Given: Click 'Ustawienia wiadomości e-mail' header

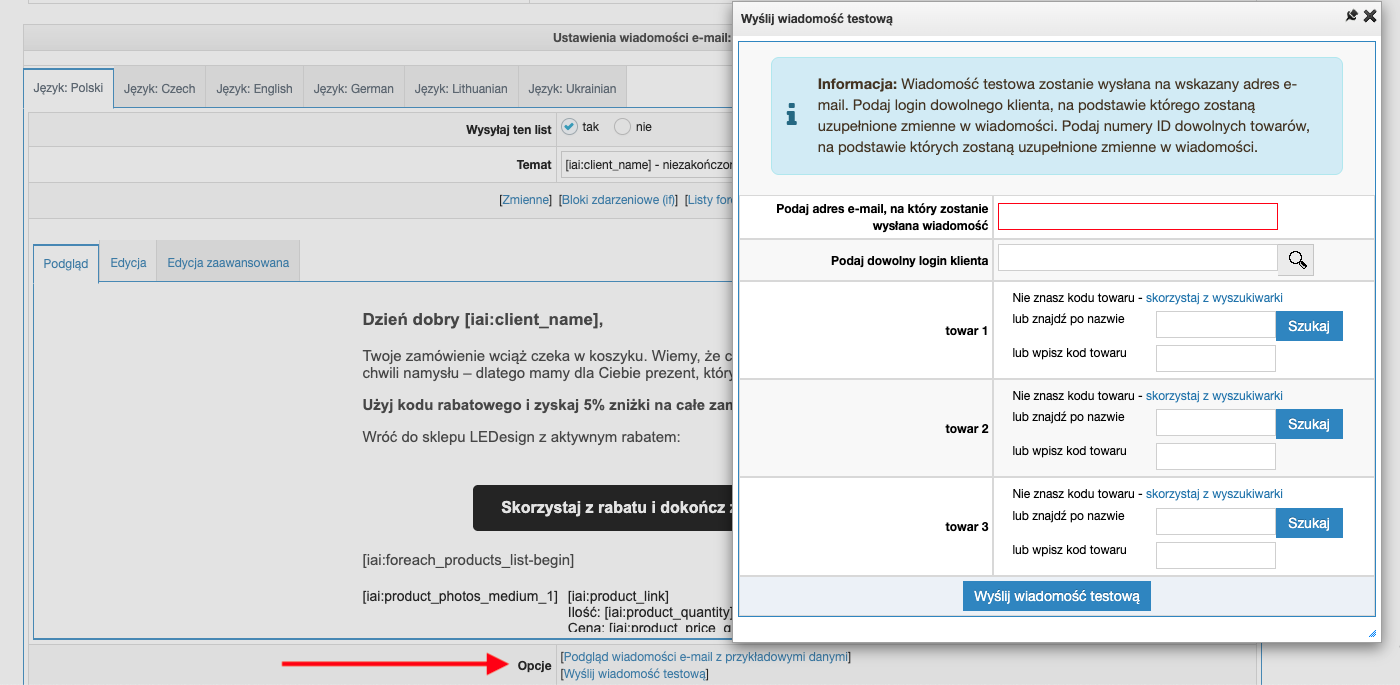Looking at the screenshot, I should (642, 38).
